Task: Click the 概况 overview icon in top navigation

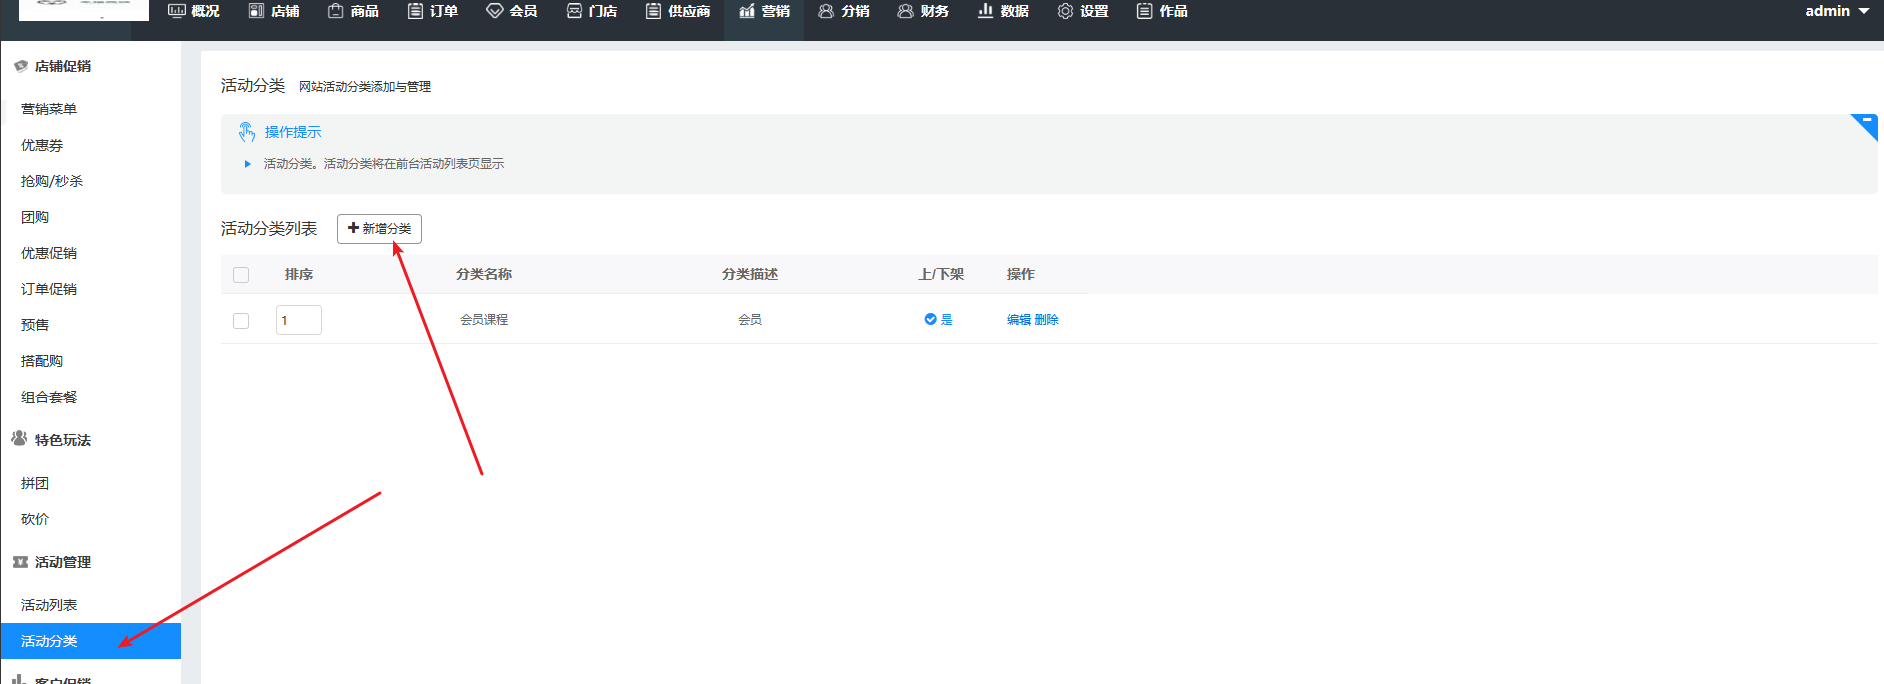Action: pos(177,11)
